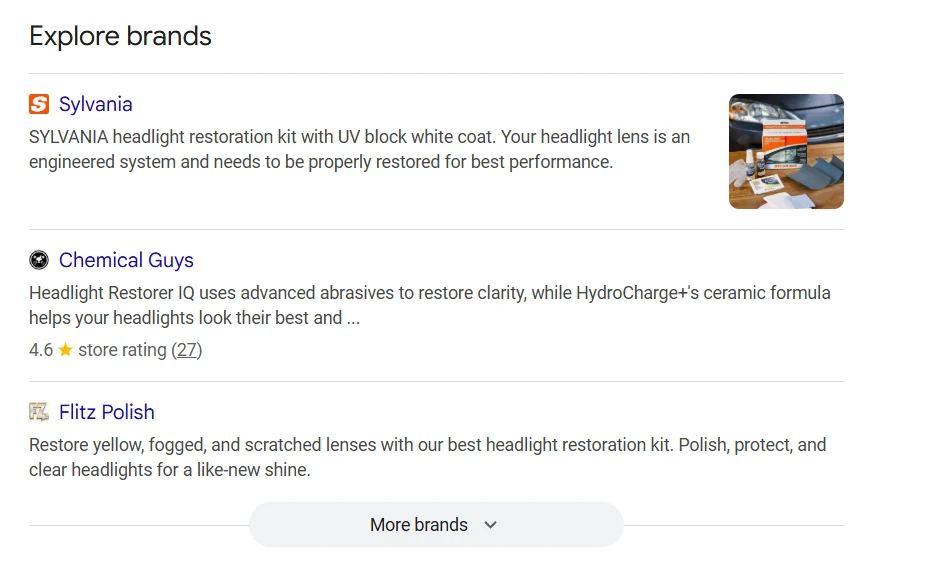Screen dimensions: 945x577
Task: Click the orange Sylvania logo icon
Action: tap(39, 104)
